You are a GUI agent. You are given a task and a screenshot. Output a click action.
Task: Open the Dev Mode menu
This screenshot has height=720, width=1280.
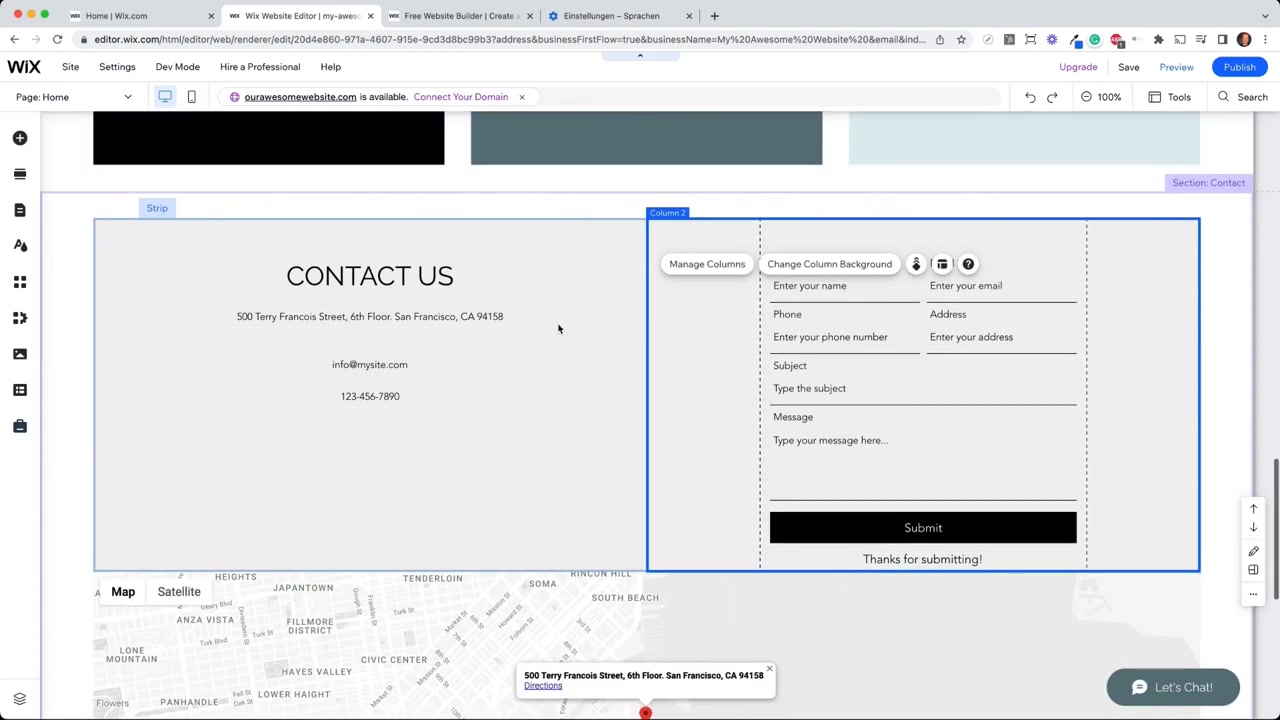point(177,67)
